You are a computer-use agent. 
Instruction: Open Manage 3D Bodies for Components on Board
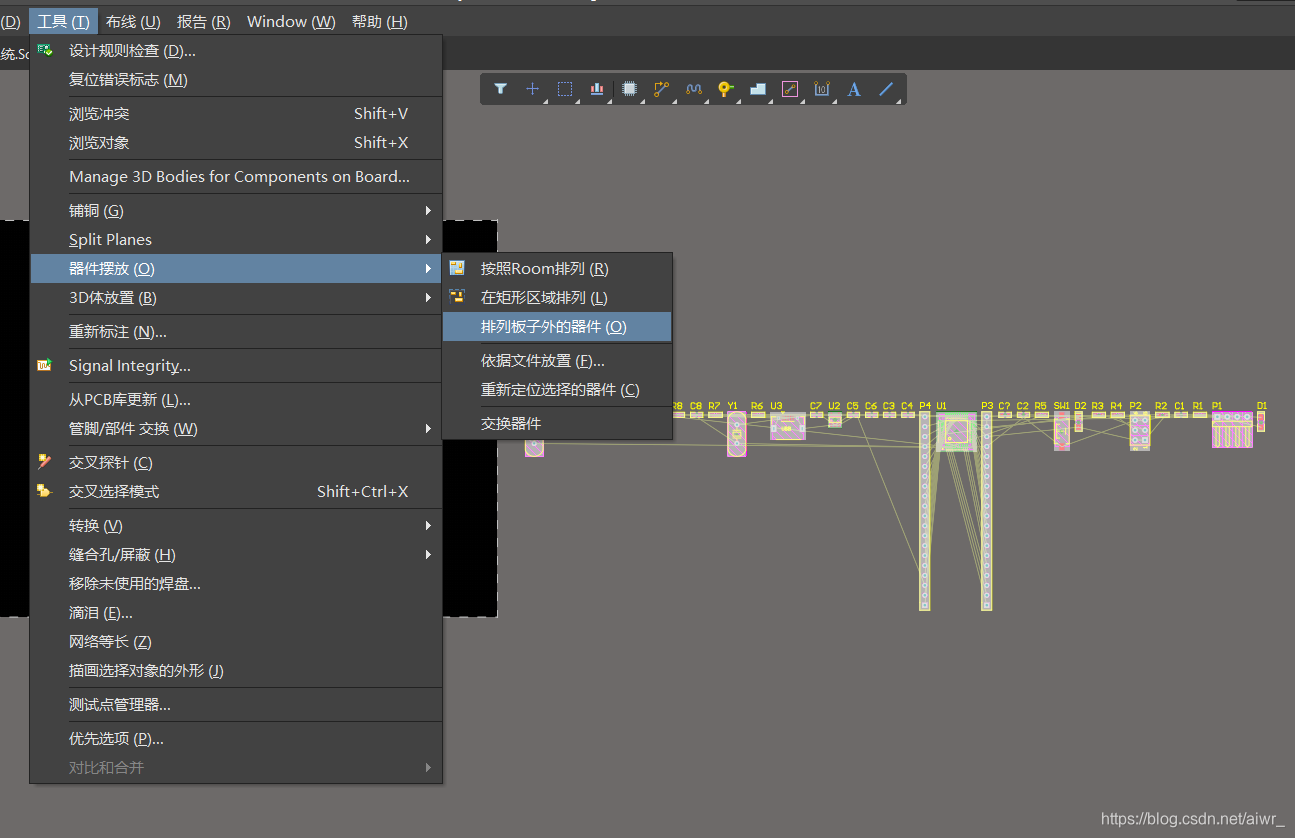click(x=236, y=176)
